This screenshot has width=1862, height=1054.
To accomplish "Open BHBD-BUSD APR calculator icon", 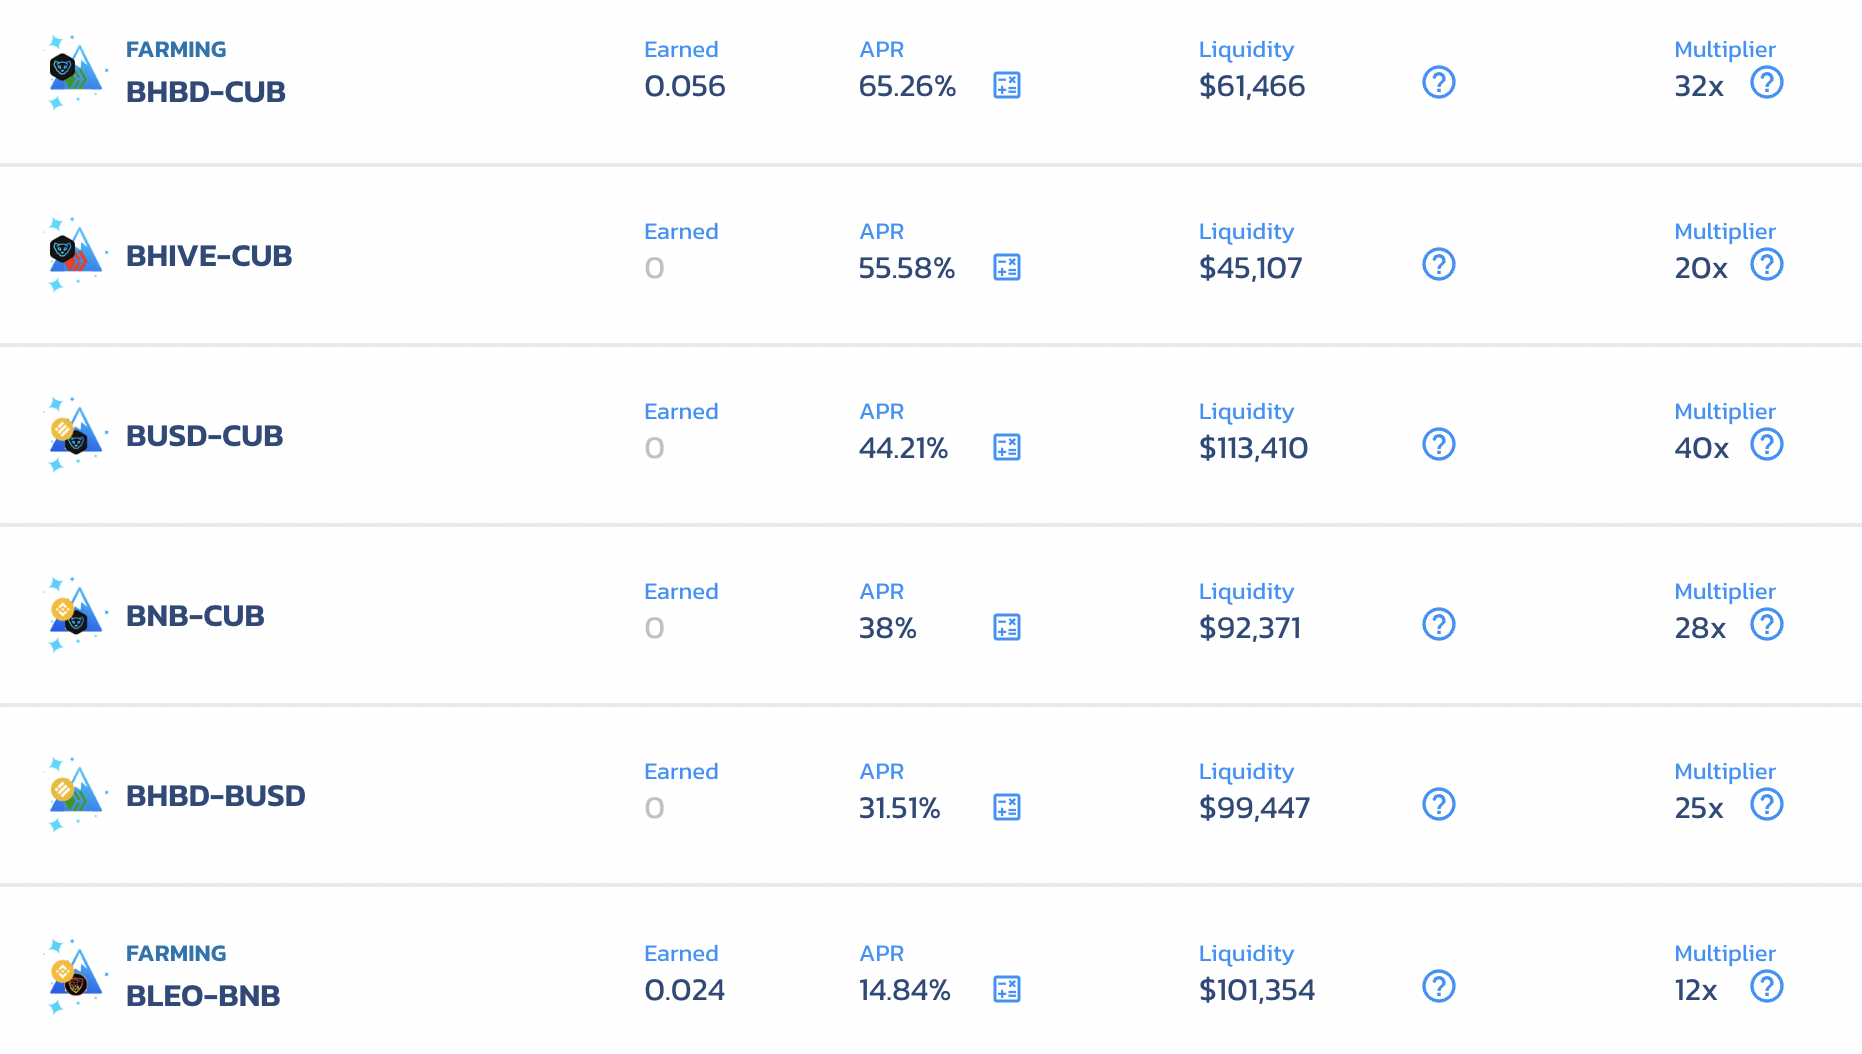I will click(x=1006, y=807).
